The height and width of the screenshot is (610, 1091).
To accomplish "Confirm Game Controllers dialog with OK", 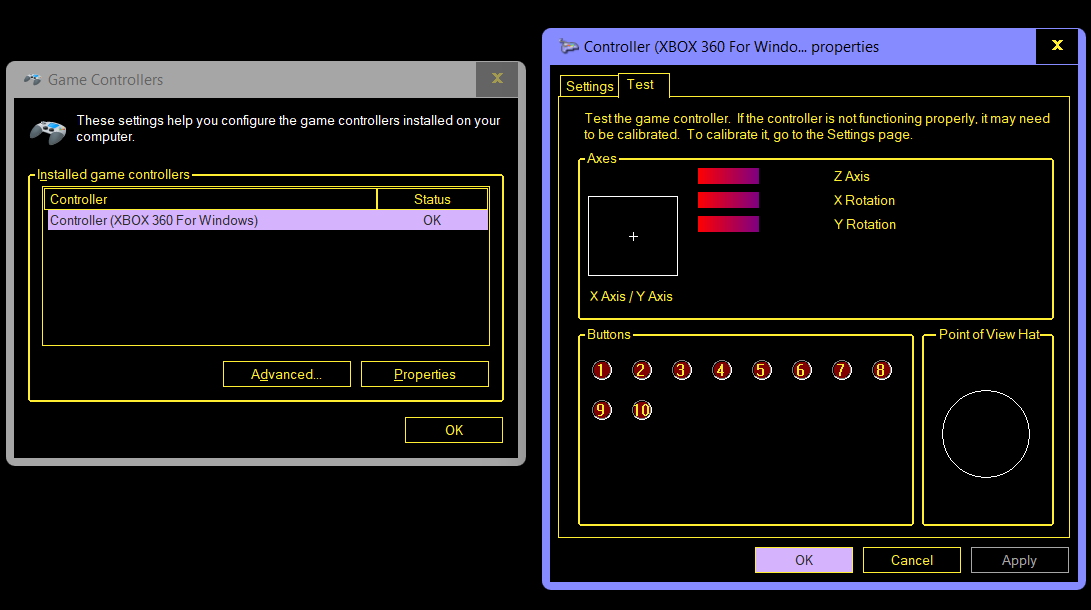I will [454, 430].
